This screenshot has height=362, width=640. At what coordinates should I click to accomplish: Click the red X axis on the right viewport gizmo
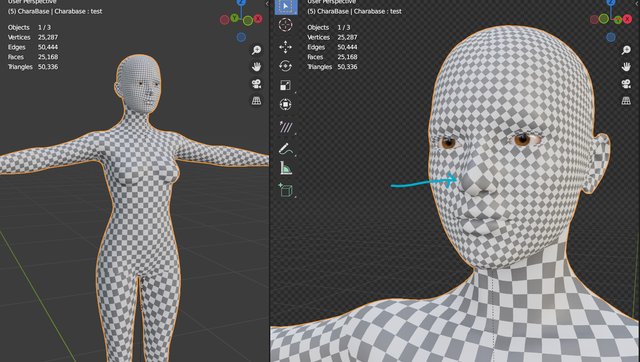(x=628, y=19)
